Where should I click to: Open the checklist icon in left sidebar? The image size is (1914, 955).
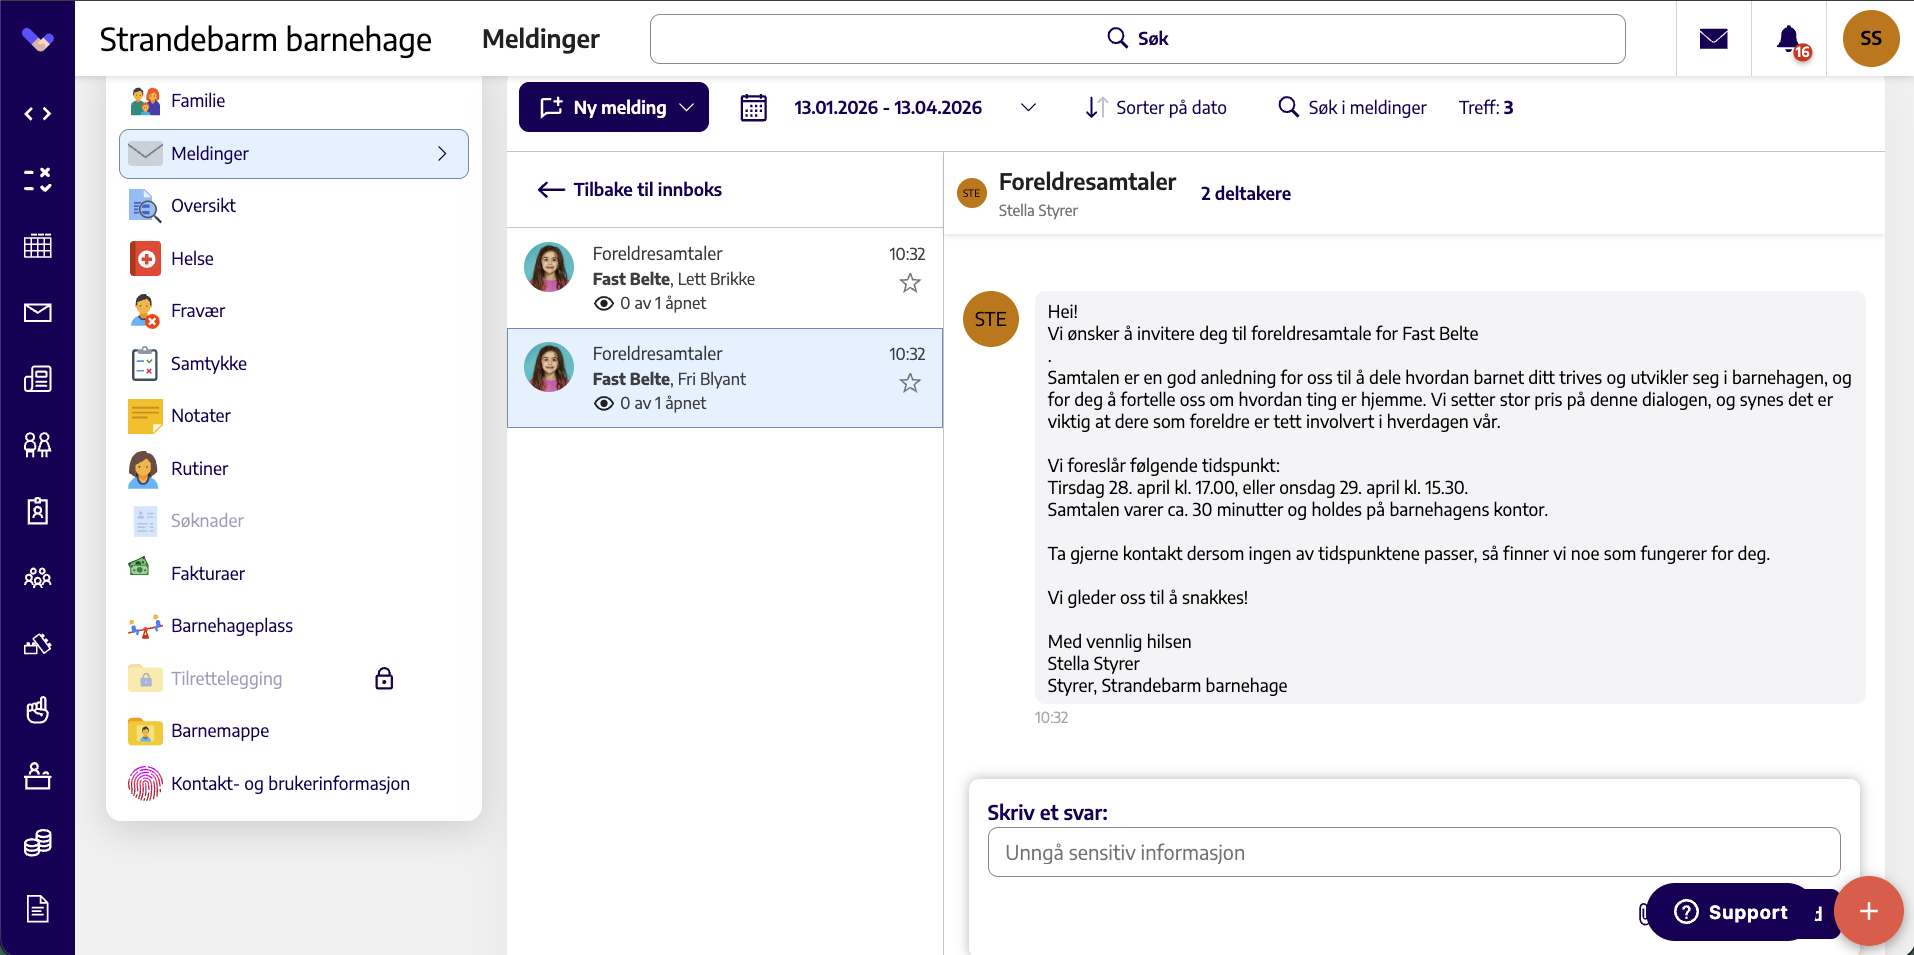click(x=37, y=180)
